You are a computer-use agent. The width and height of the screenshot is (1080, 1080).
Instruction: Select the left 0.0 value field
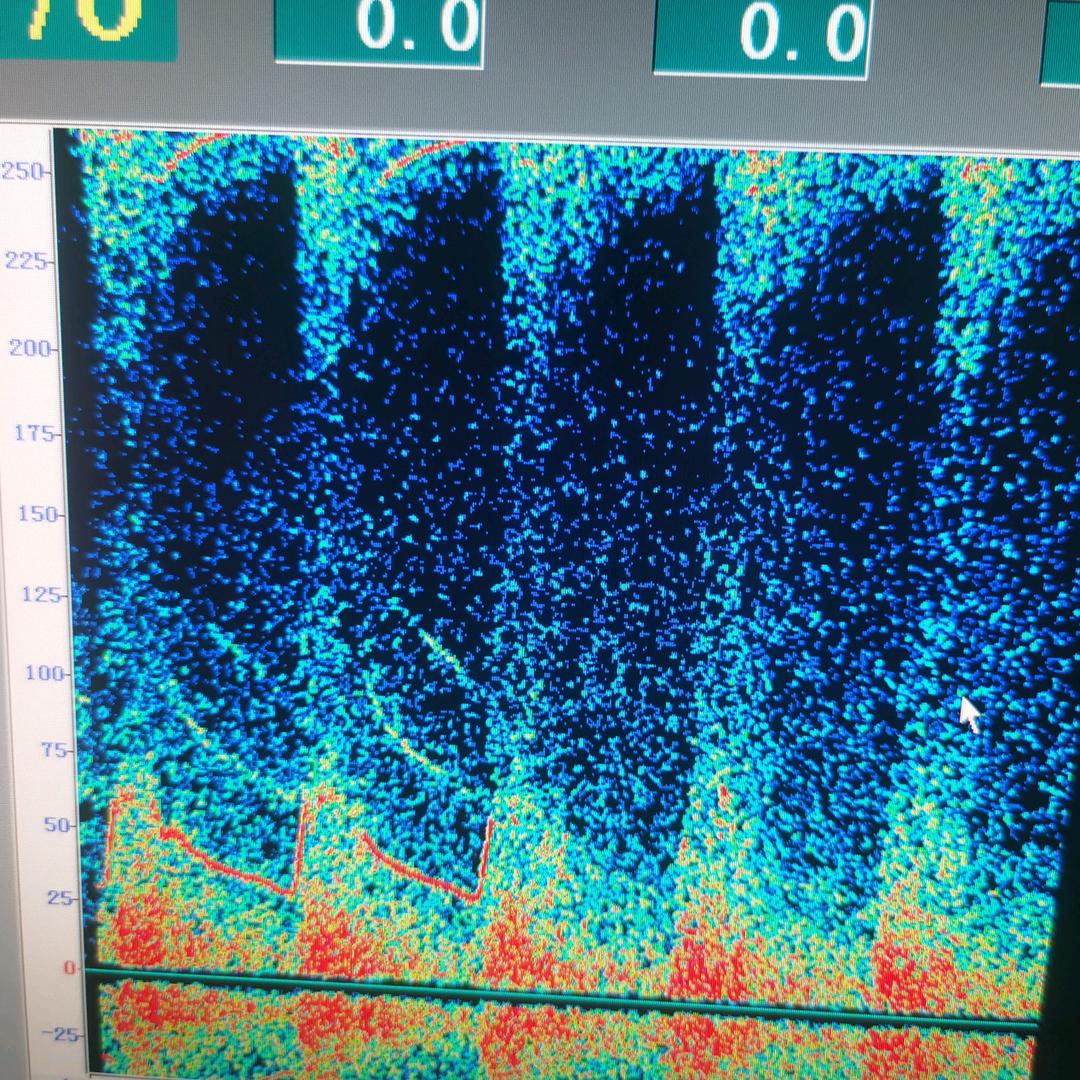click(379, 30)
